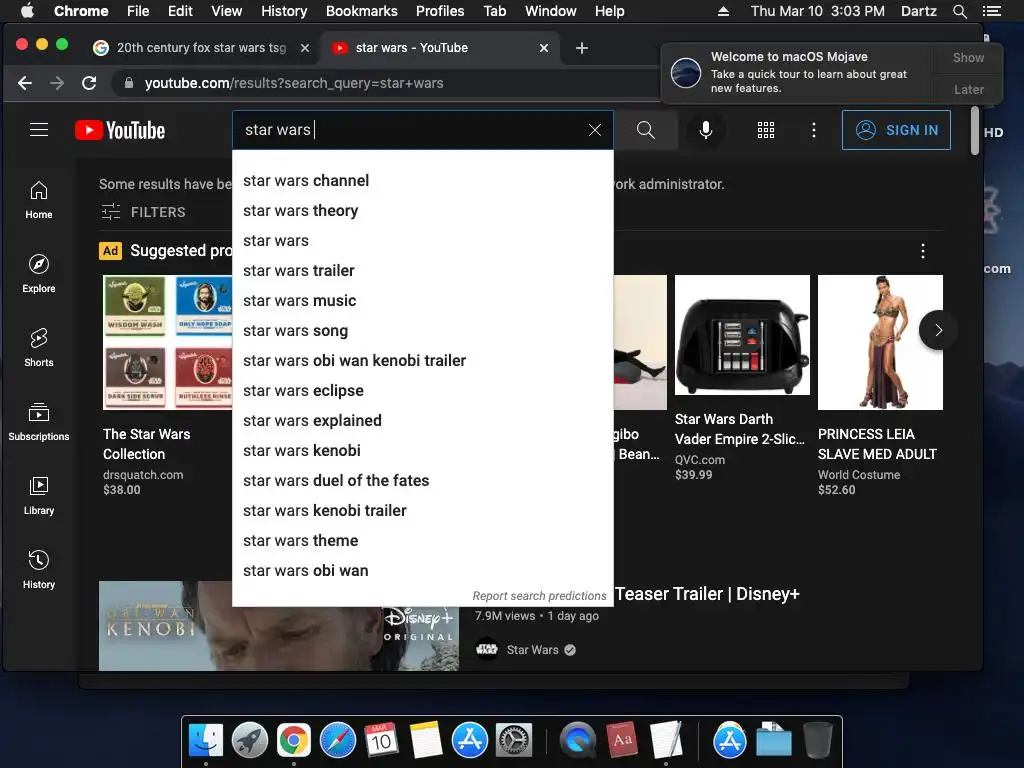The height and width of the screenshot is (768, 1024).
Task: Click the magnifier search button
Action: tap(646, 130)
